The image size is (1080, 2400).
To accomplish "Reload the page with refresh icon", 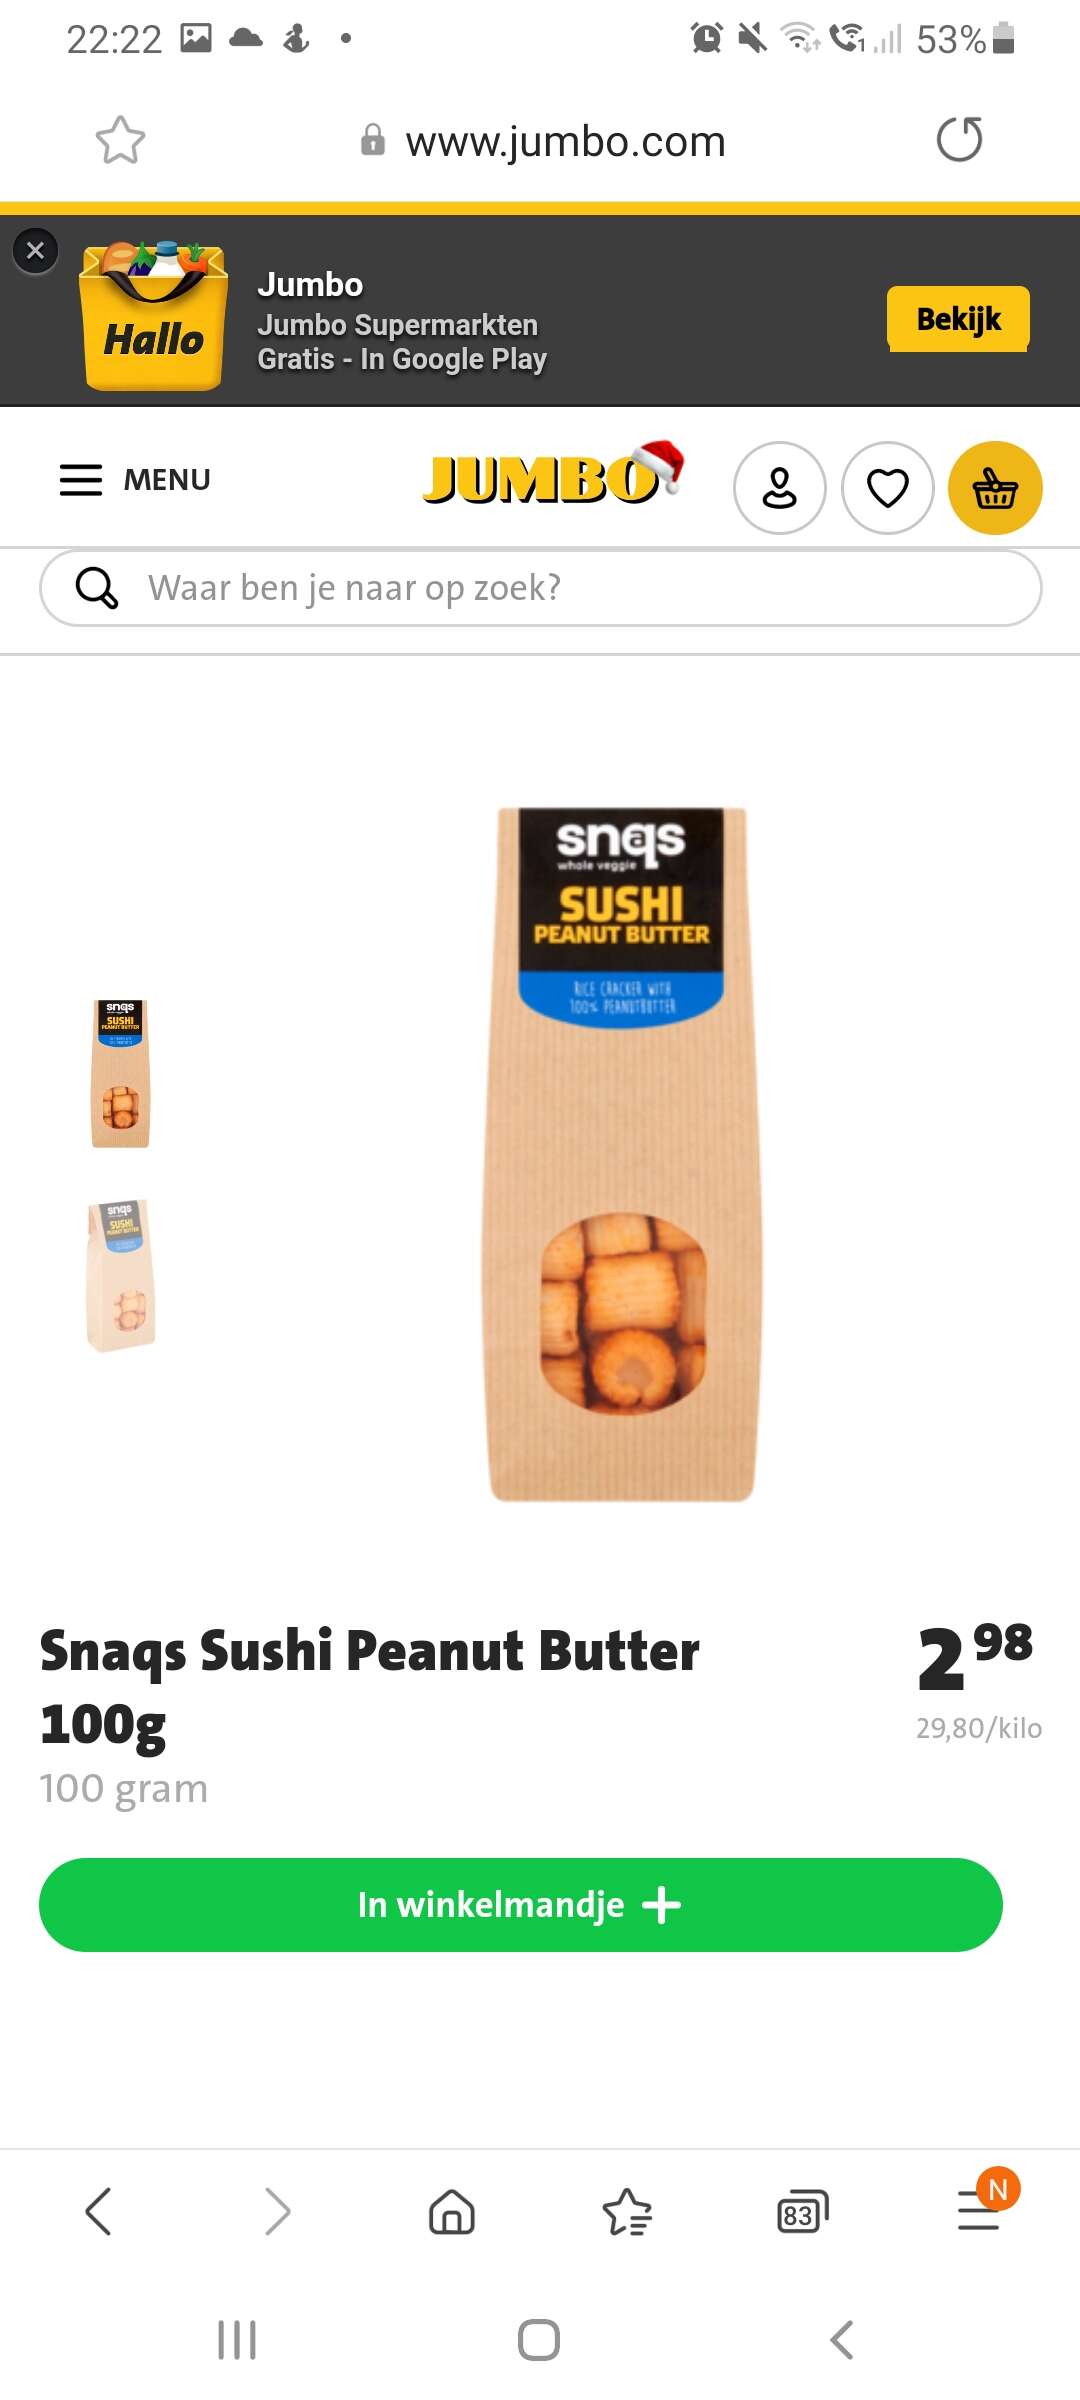I will [x=959, y=139].
